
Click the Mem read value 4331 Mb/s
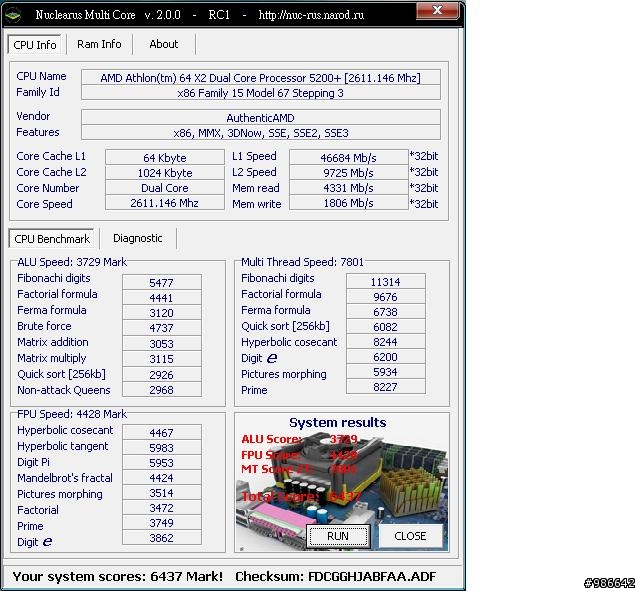pos(348,188)
